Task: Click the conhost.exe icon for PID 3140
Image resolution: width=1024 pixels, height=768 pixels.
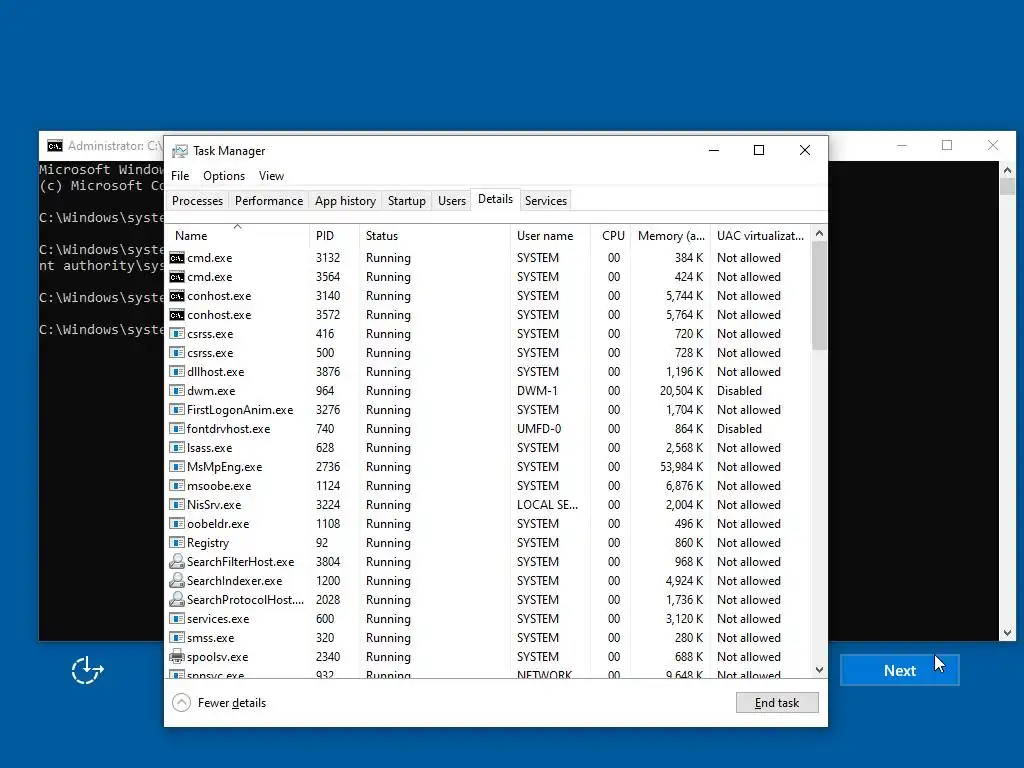Action: pos(176,296)
